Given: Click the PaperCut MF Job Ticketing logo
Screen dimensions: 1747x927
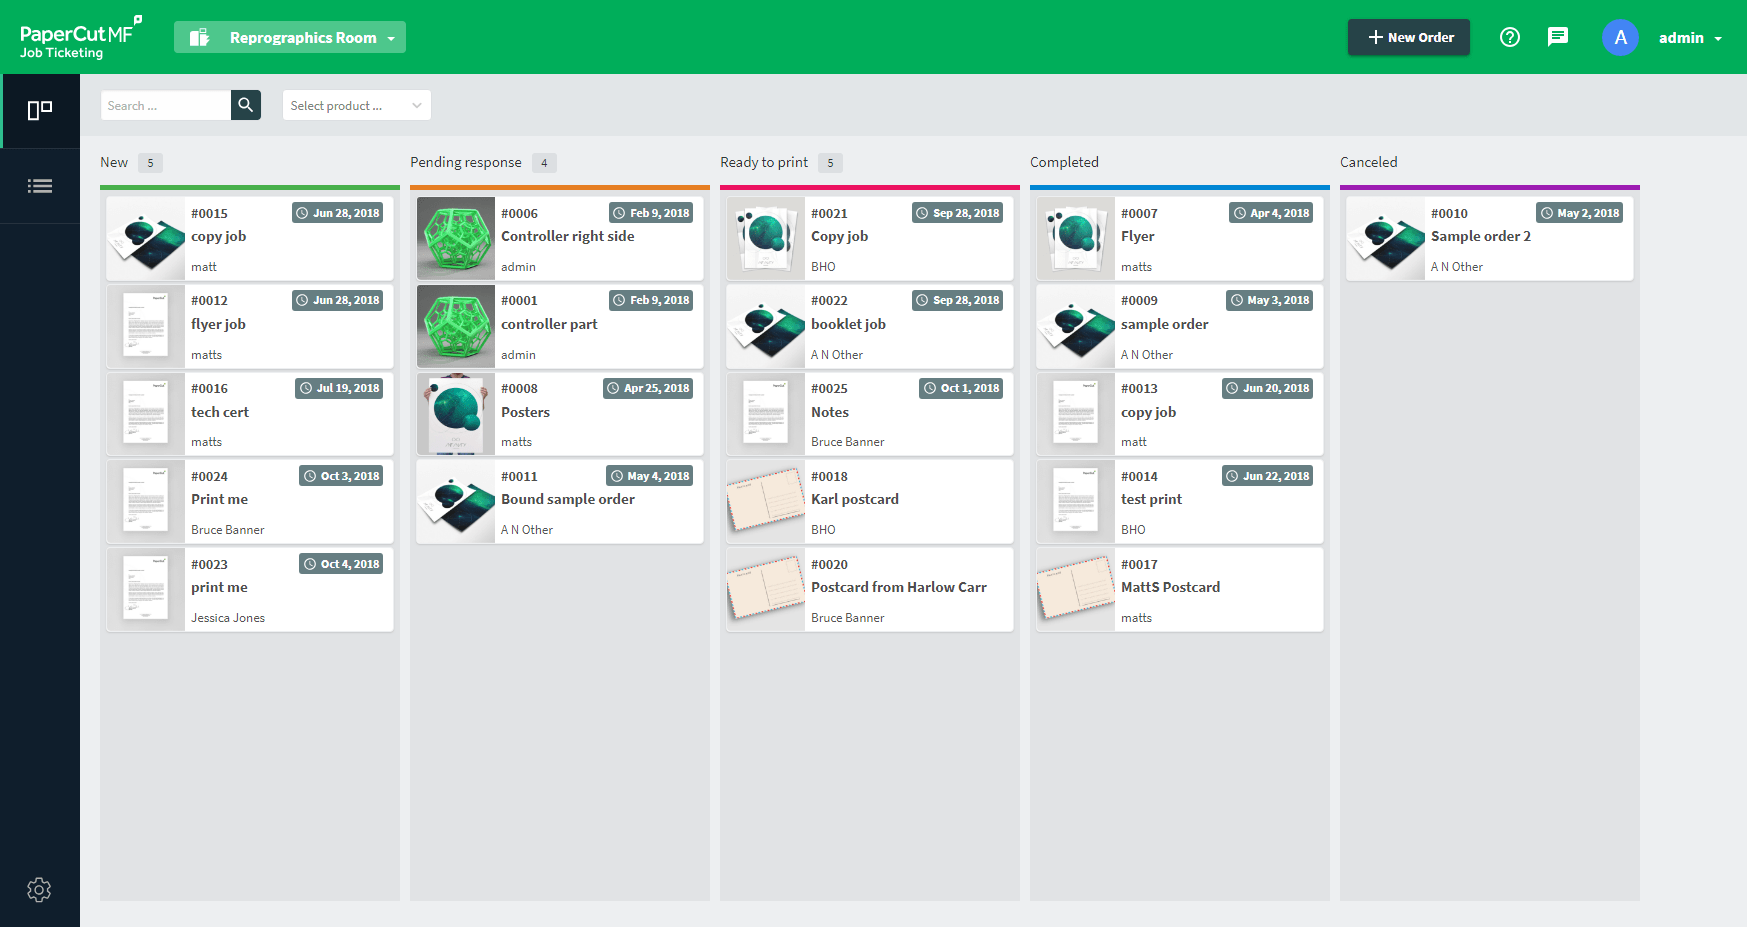Looking at the screenshot, I should pyautogui.click(x=80, y=37).
